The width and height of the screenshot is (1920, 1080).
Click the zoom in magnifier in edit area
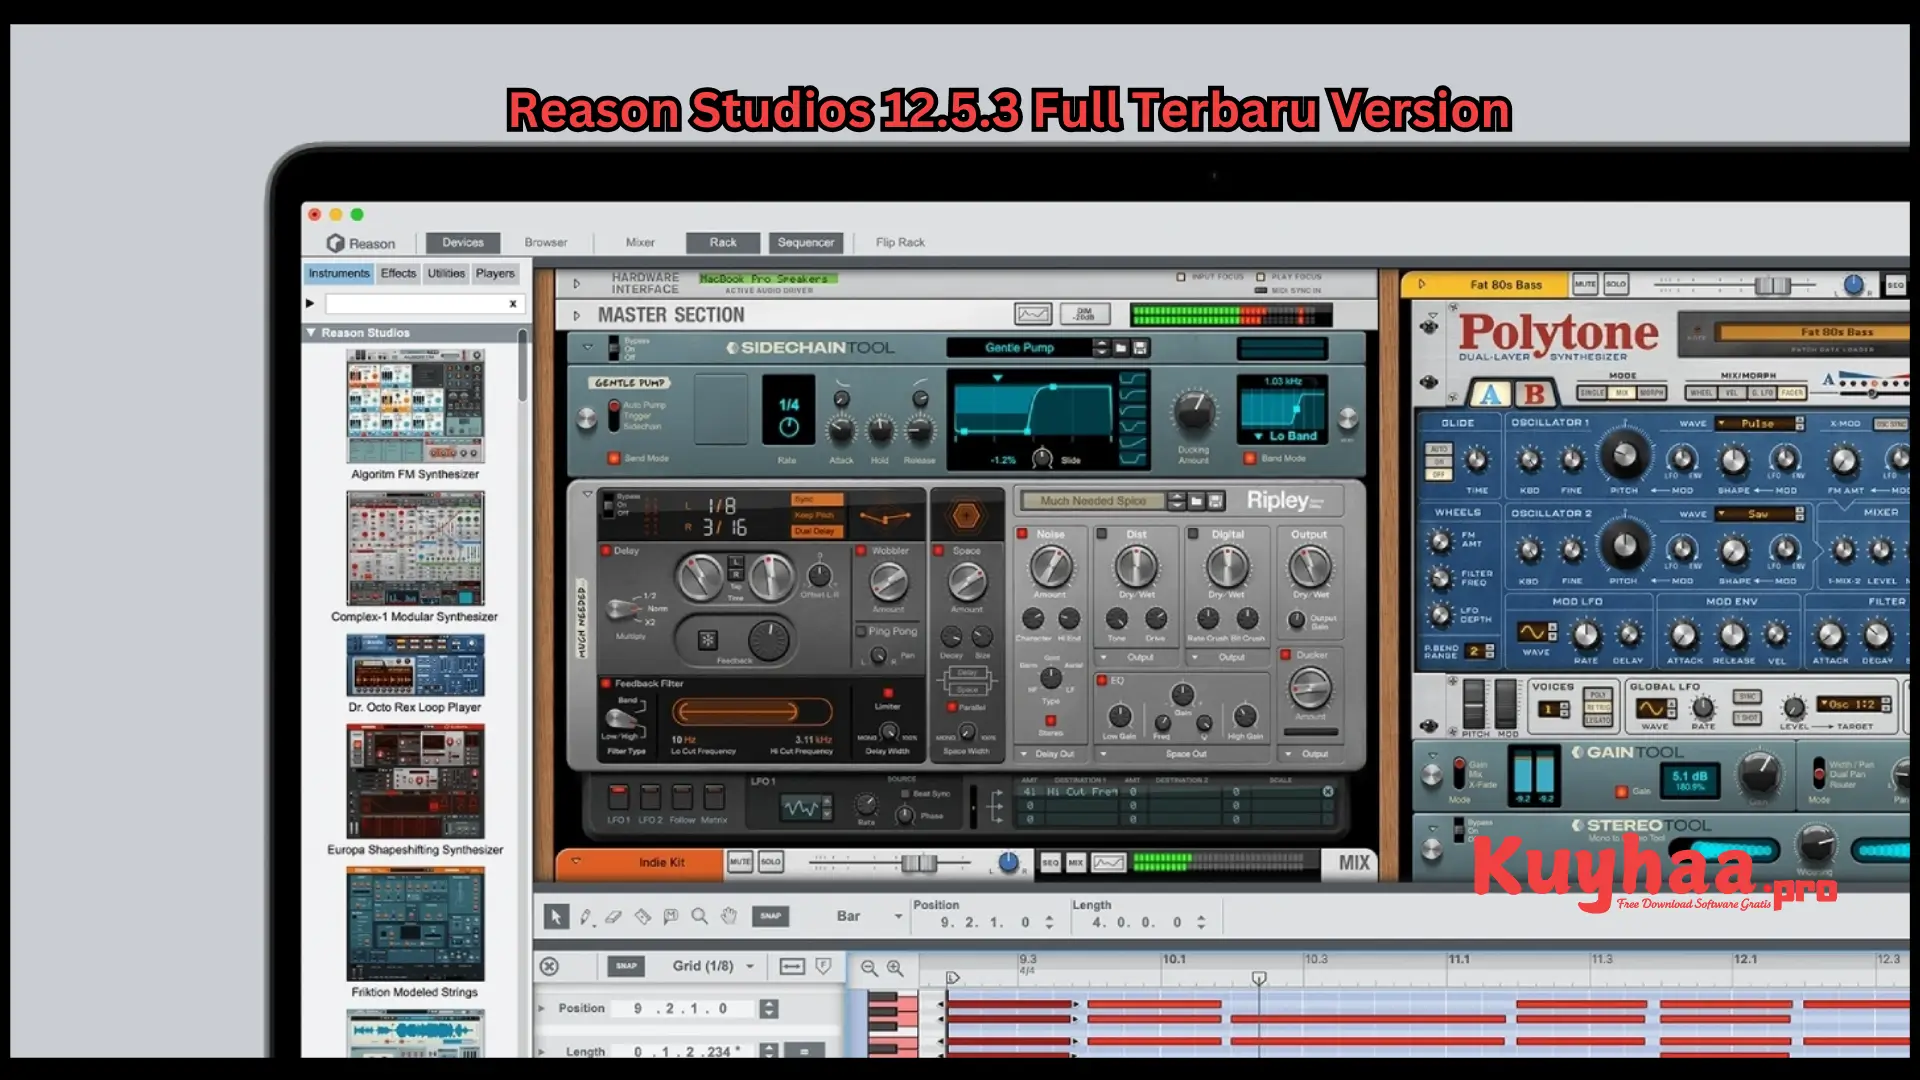coord(895,968)
